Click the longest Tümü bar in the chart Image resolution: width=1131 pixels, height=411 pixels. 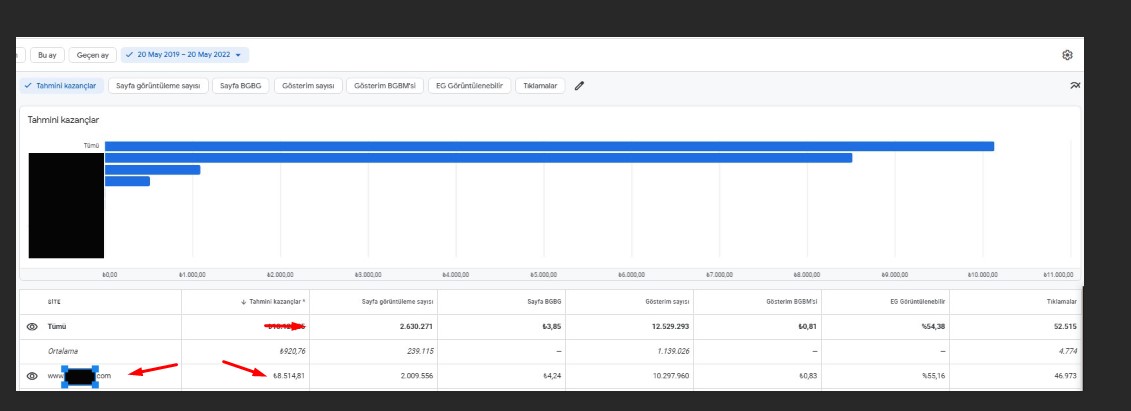(x=550, y=146)
